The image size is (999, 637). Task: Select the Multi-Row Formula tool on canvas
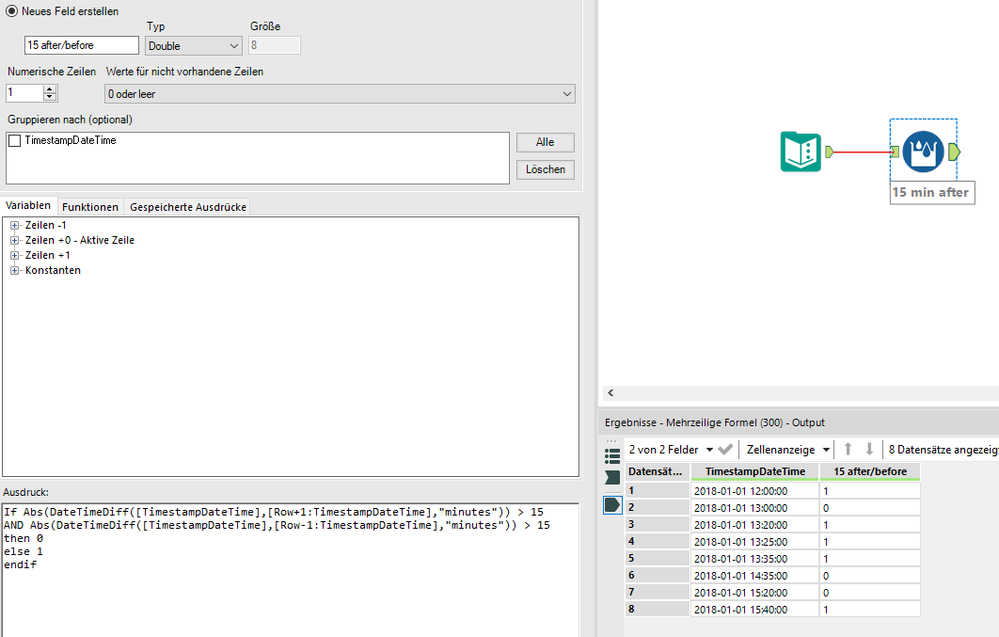923,152
